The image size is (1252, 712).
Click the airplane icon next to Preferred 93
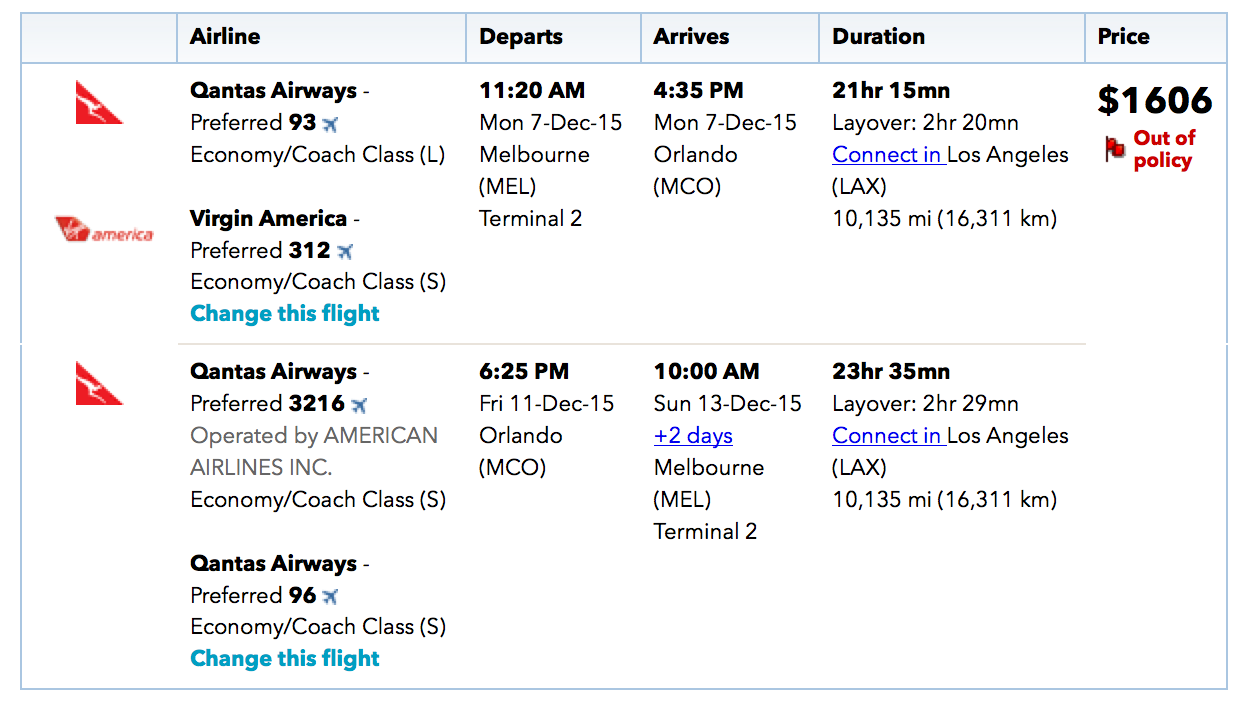point(331,124)
